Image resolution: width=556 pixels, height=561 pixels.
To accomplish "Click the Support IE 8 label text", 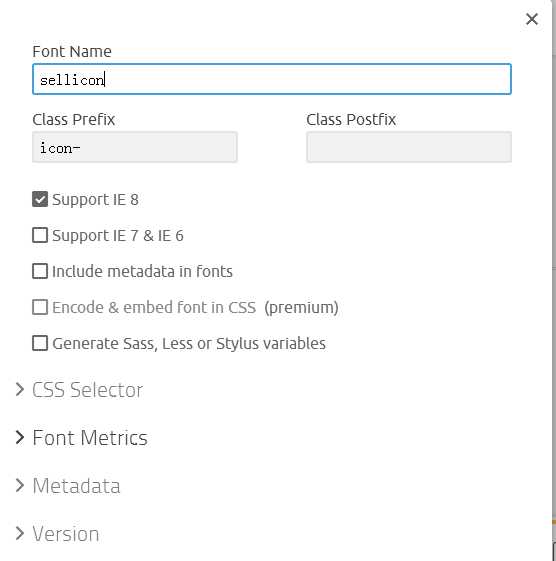I will [x=96, y=200].
